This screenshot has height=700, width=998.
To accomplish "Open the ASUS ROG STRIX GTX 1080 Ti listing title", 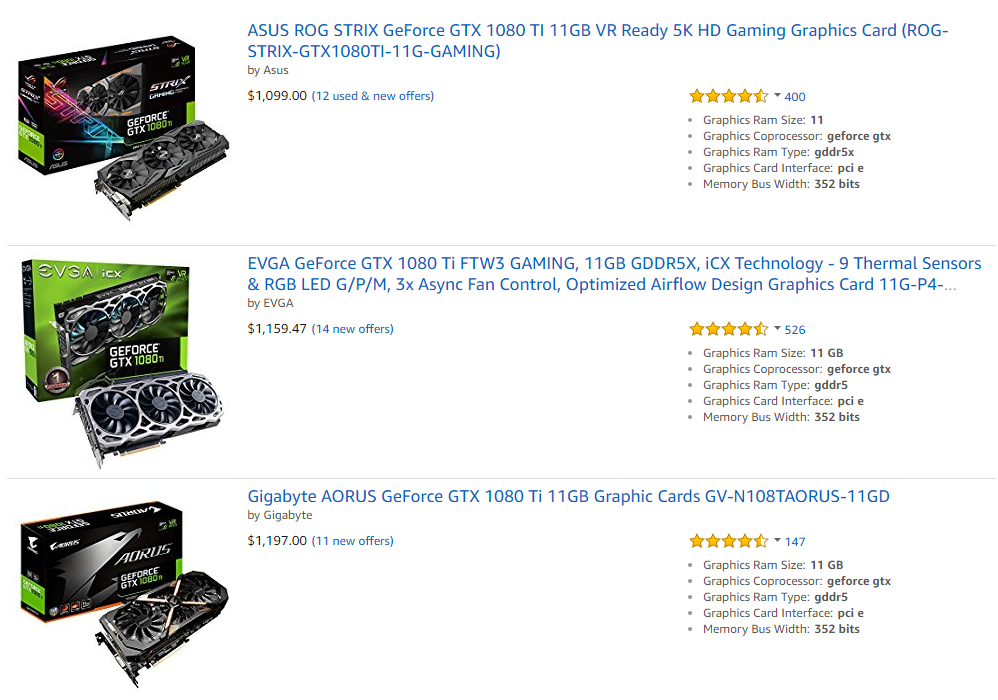I will pos(598,41).
